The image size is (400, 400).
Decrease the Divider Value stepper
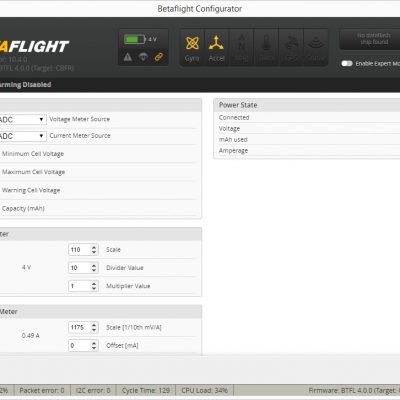94,270
